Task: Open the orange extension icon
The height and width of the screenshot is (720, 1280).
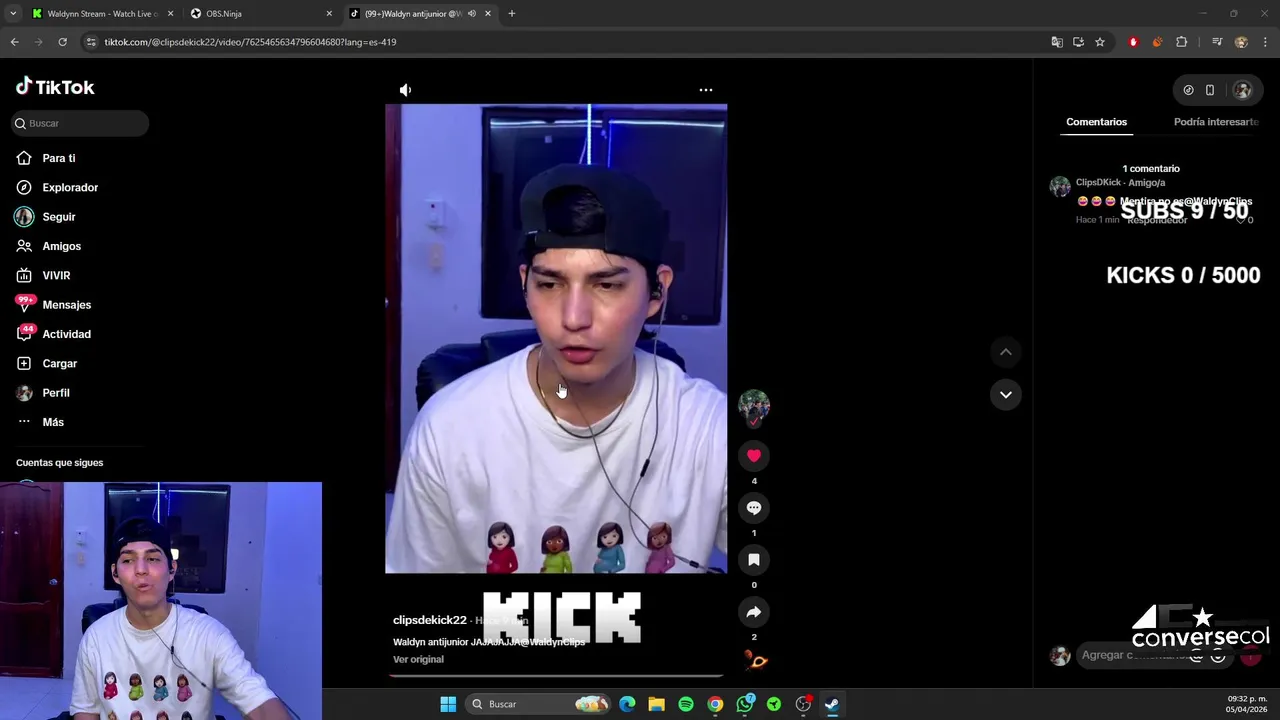Action: (1157, 42)
